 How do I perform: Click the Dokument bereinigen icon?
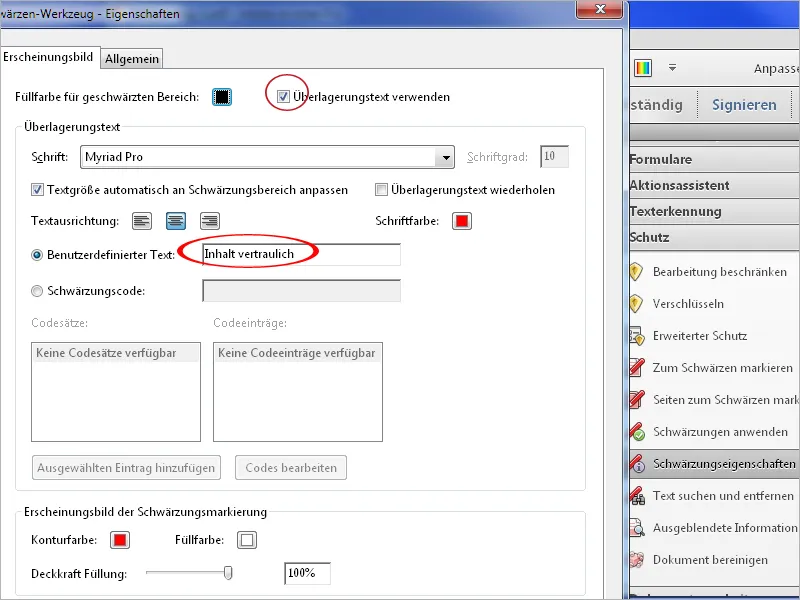637,560
